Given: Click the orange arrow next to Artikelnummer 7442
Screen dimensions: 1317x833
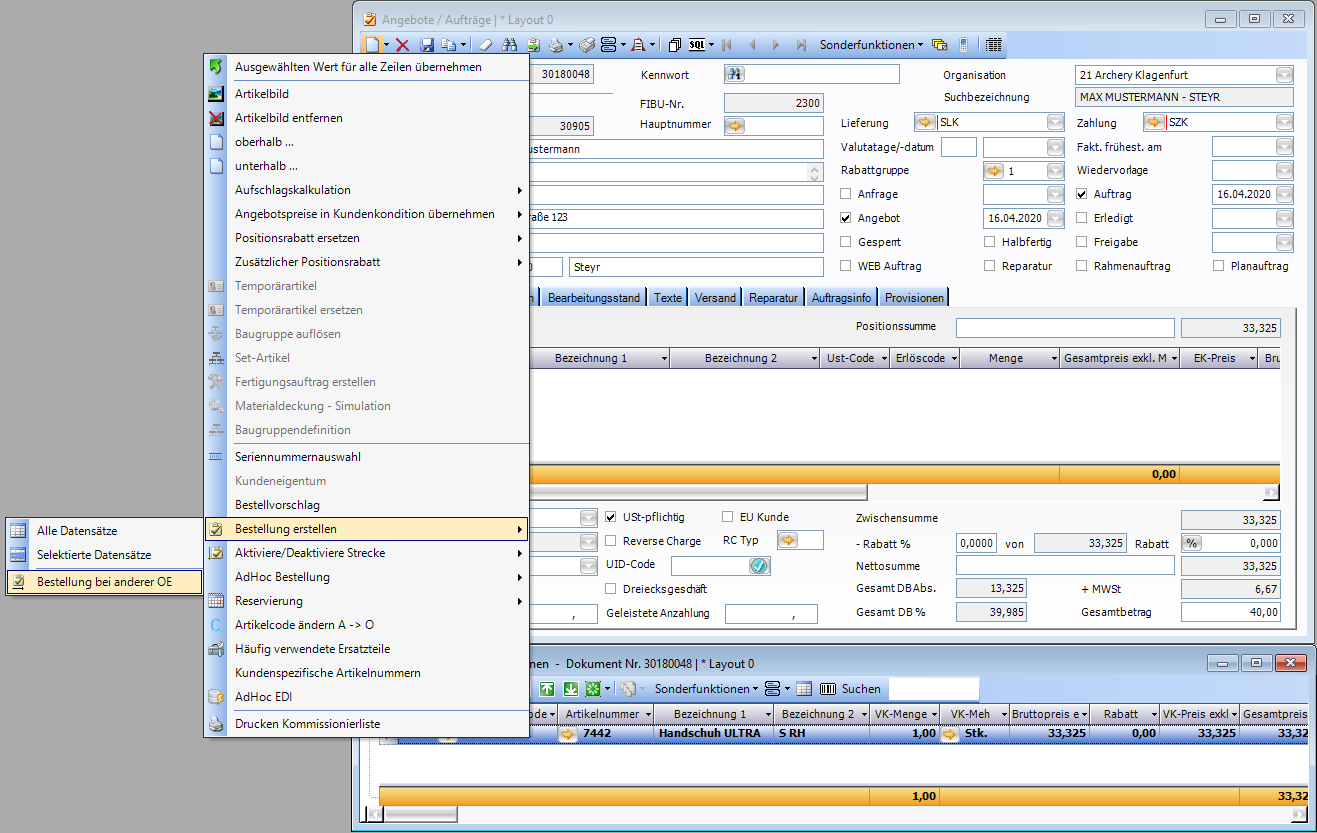Looking at the screenshot, I should click(568, 734).
